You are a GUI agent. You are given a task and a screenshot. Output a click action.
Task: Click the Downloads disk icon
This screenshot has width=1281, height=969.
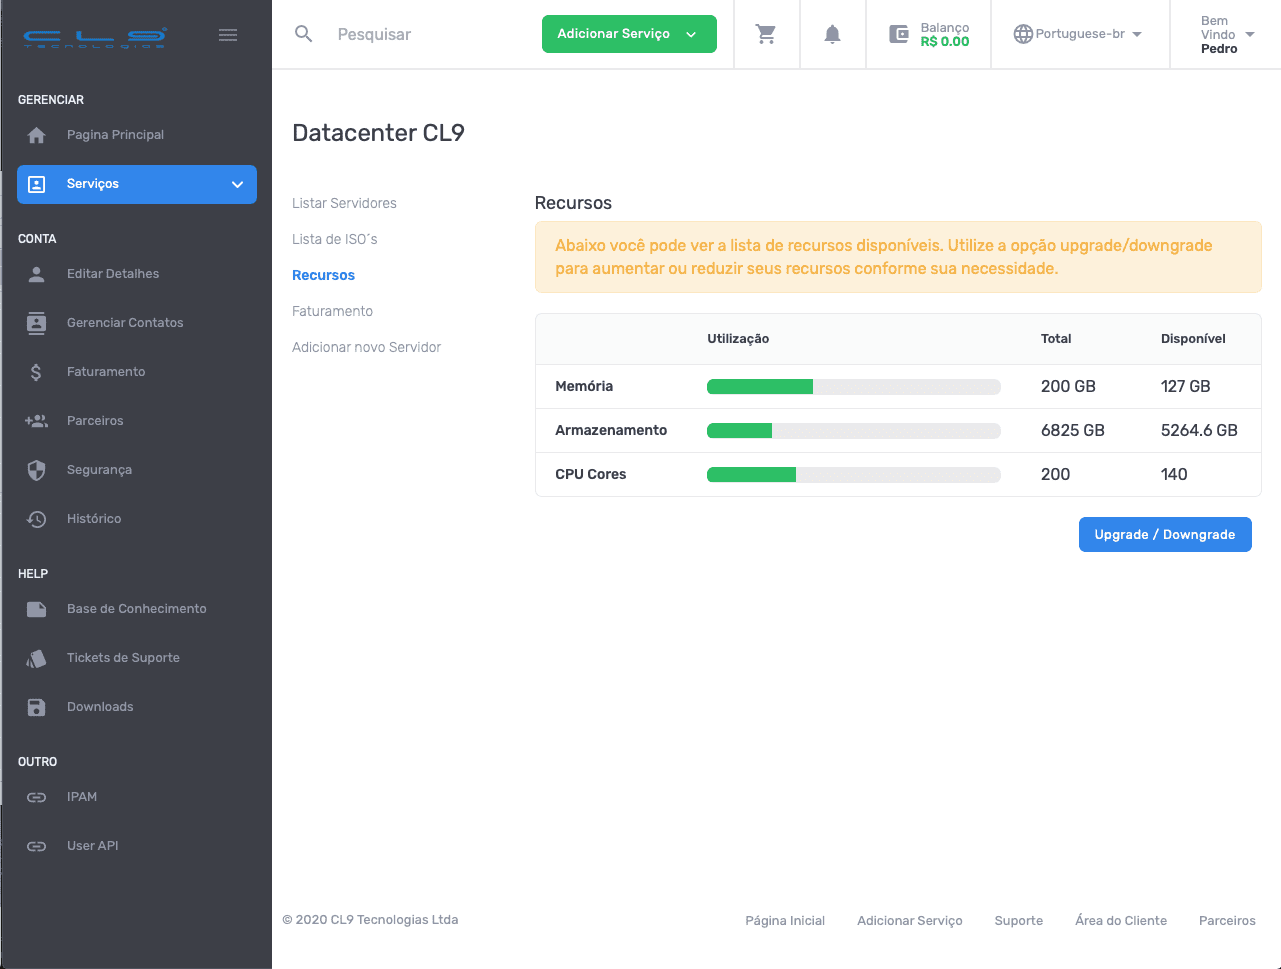tap(37, 707)
